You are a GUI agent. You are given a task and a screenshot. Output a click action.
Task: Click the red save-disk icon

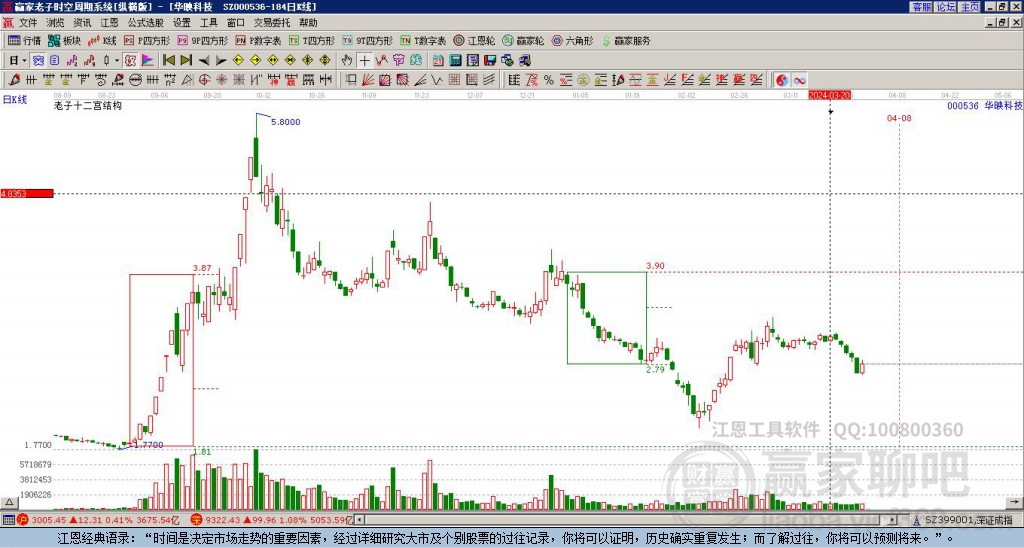(x=490, y=60)
